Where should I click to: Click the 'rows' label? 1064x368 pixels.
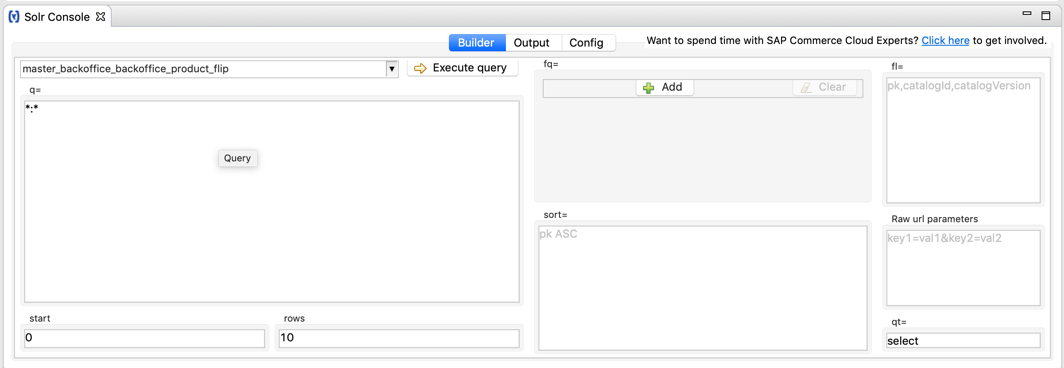click(294, 318)
